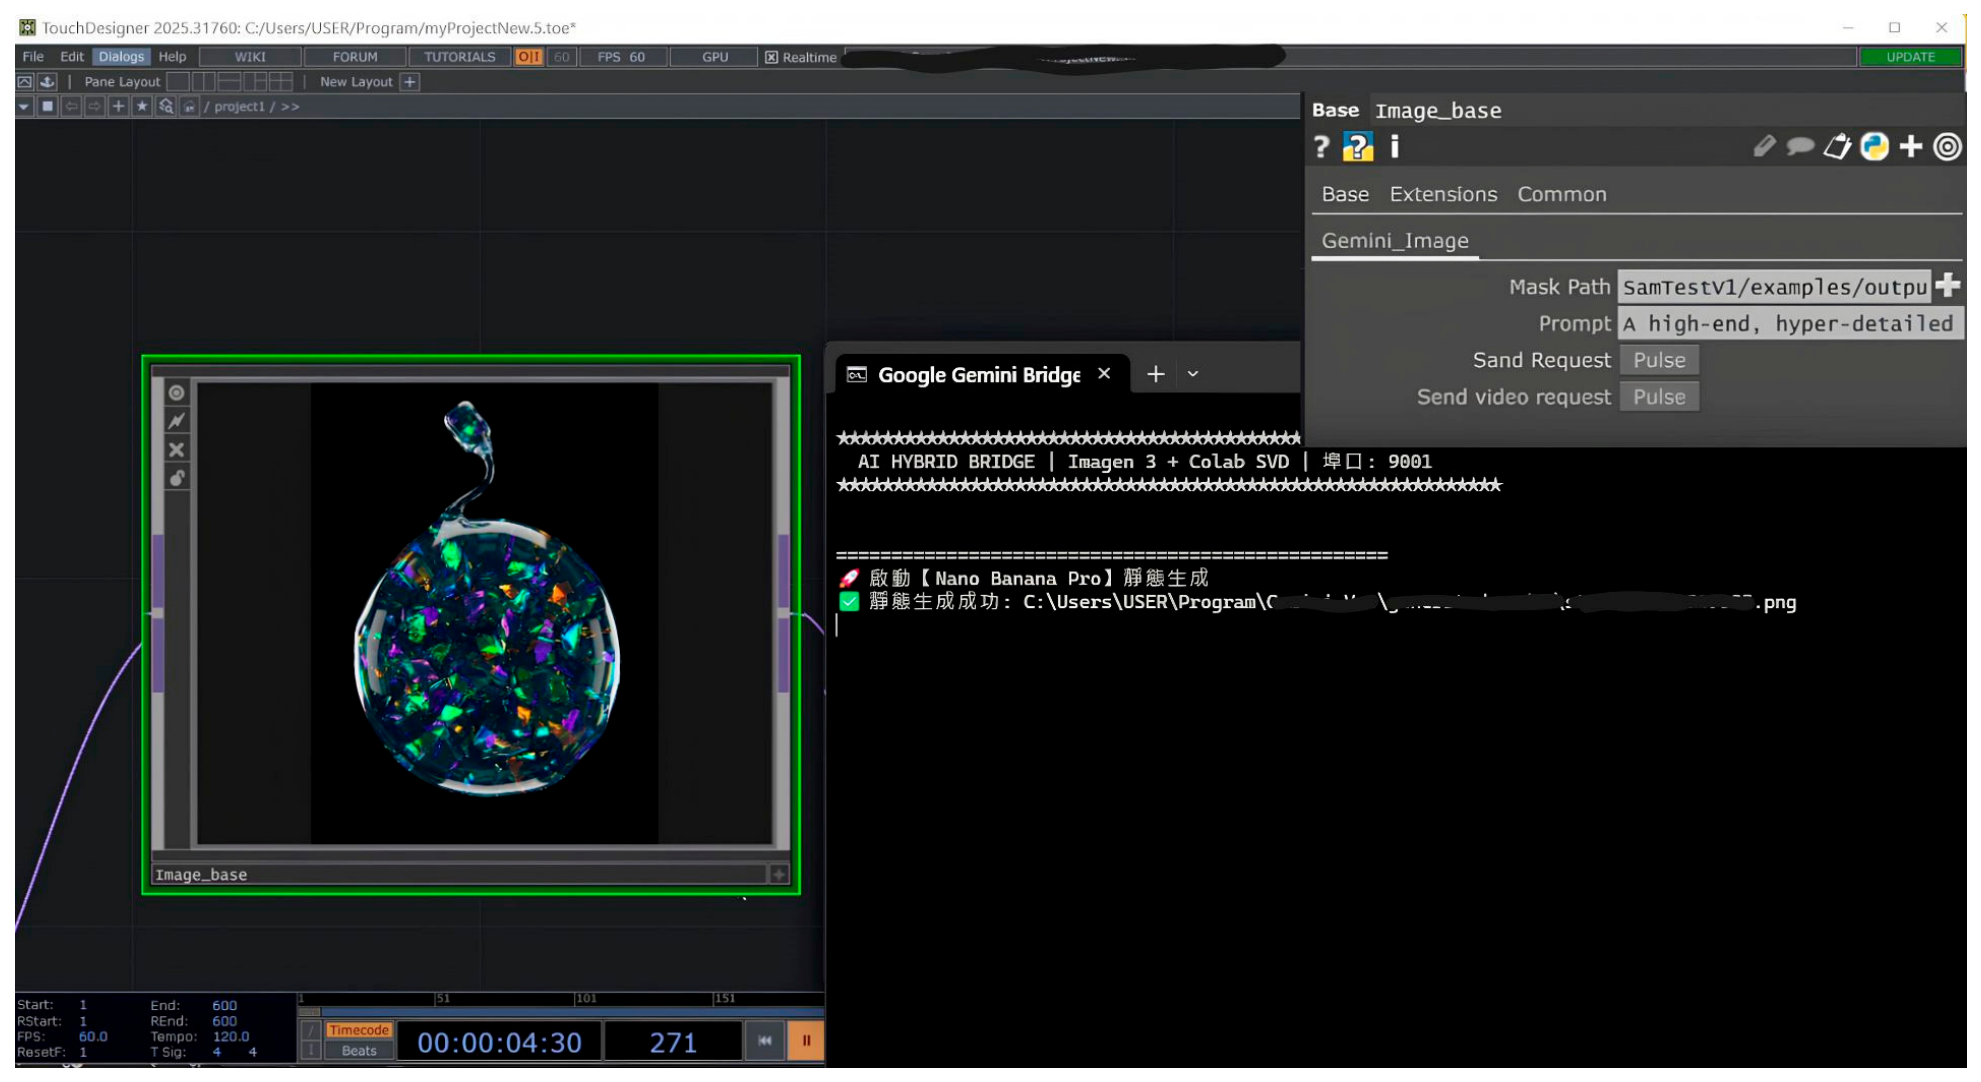Toggle Beats display mode
The width and height of the screenshot is (1981, 1082).
point(359,1051)
